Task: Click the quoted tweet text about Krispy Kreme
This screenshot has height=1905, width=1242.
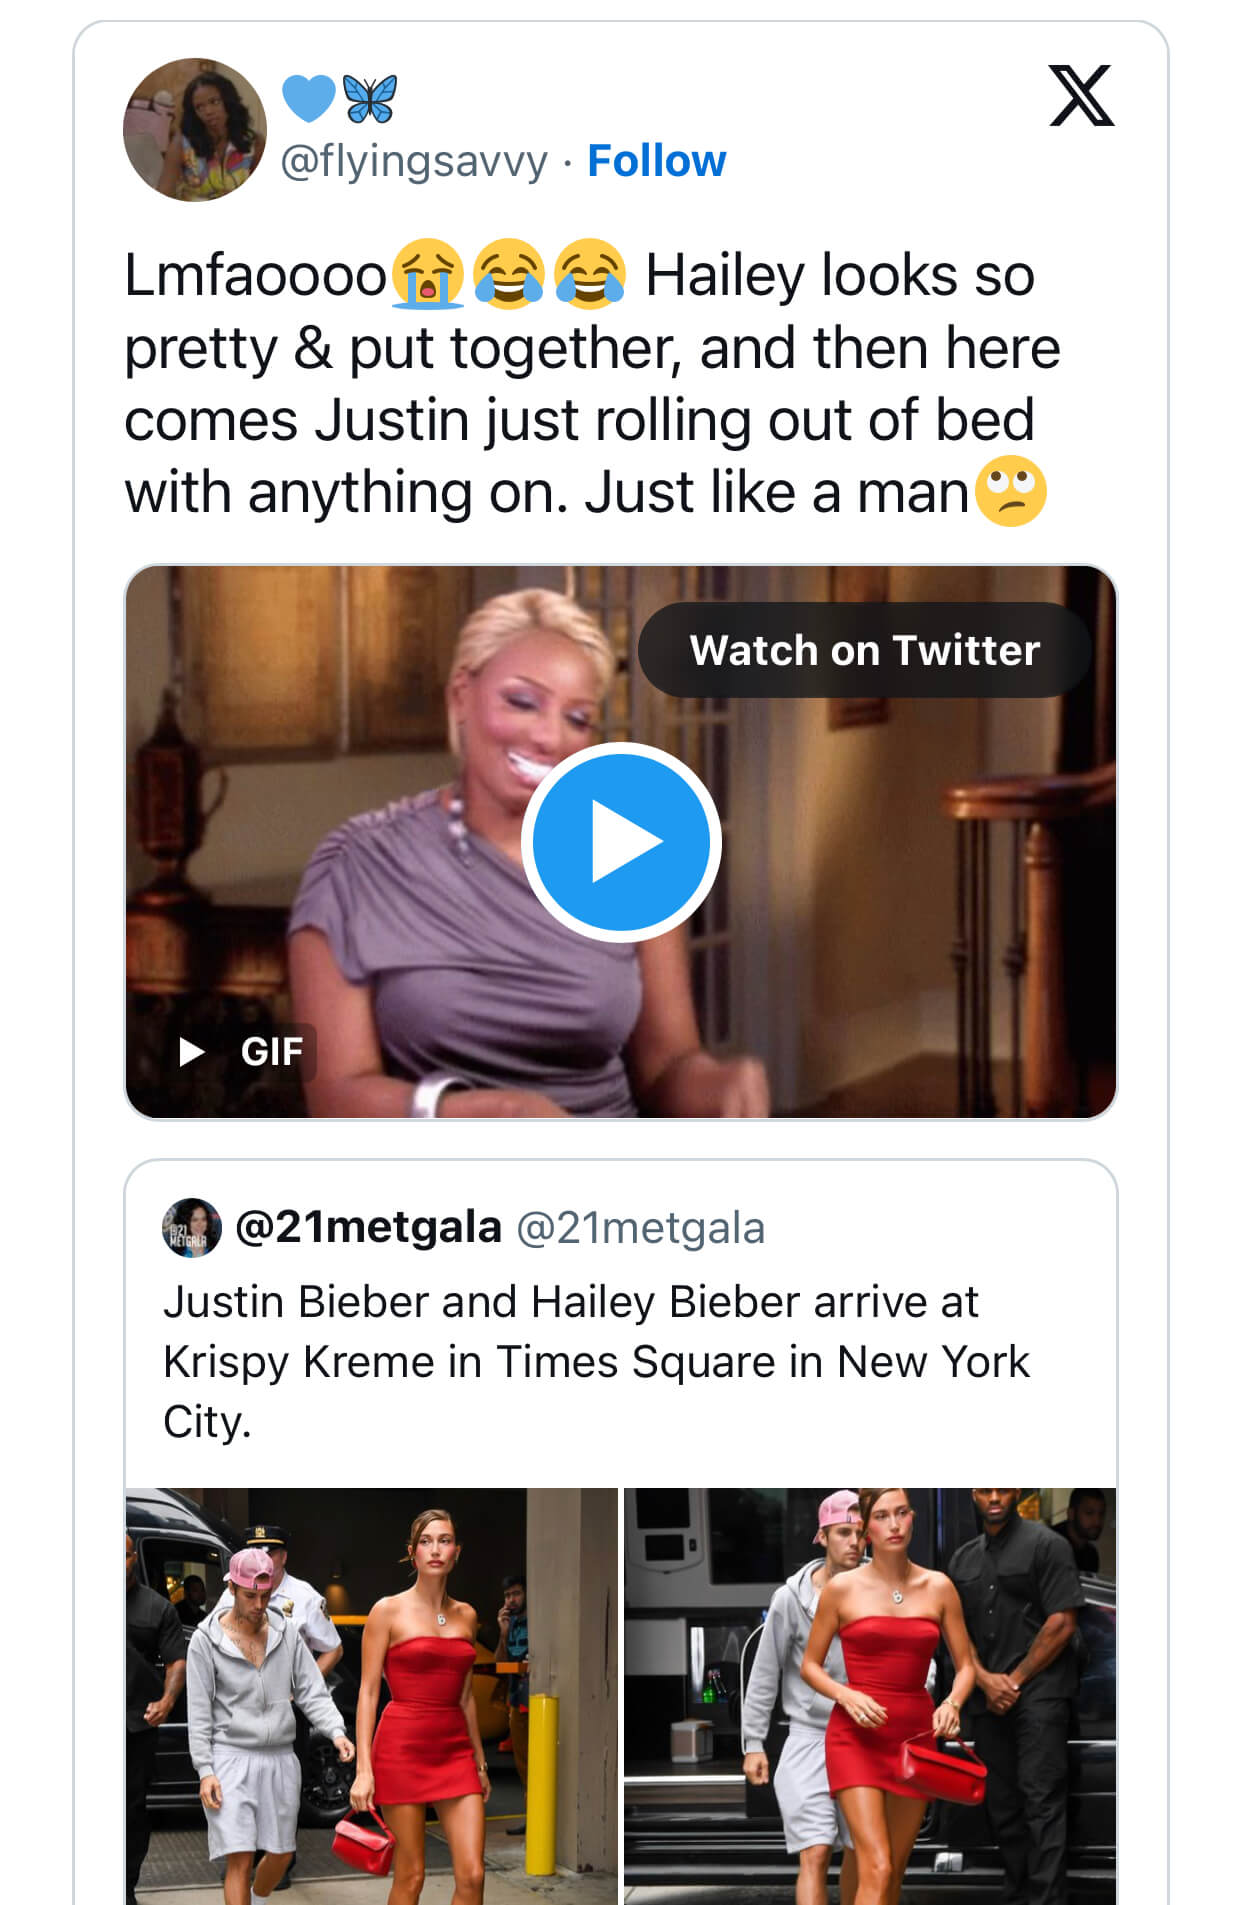Action: (x=595, y=1361)
